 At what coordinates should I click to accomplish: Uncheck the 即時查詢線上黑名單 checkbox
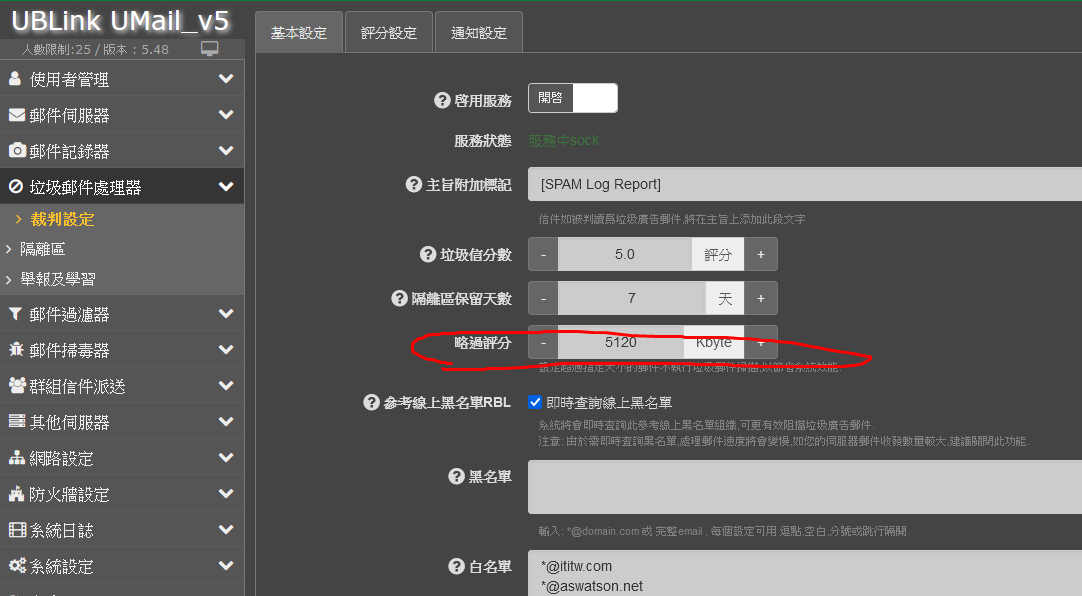pos(535,403)
